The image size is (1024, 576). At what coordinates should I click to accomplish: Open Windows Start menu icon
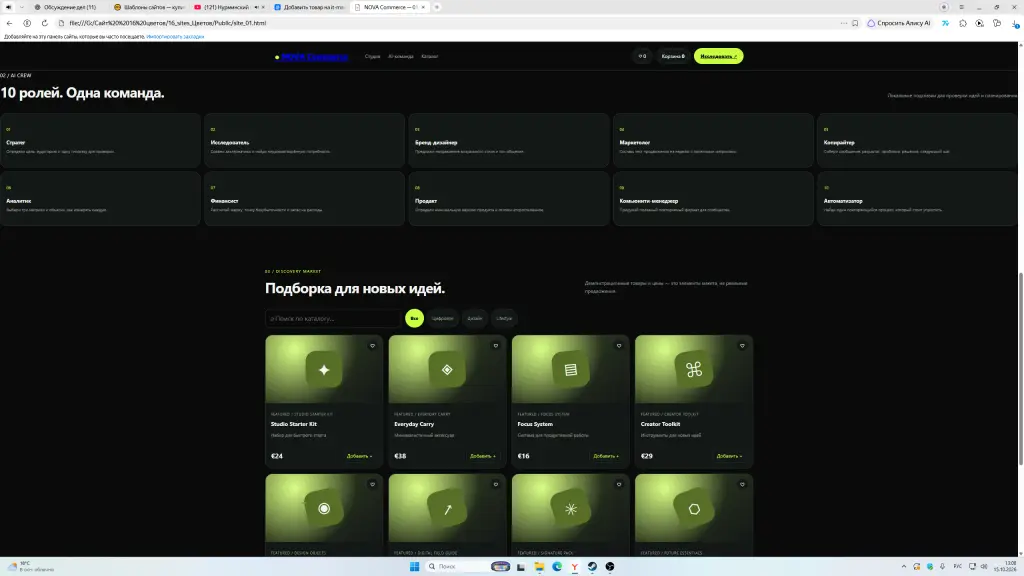pyautogui.click(x=414, y=566)
